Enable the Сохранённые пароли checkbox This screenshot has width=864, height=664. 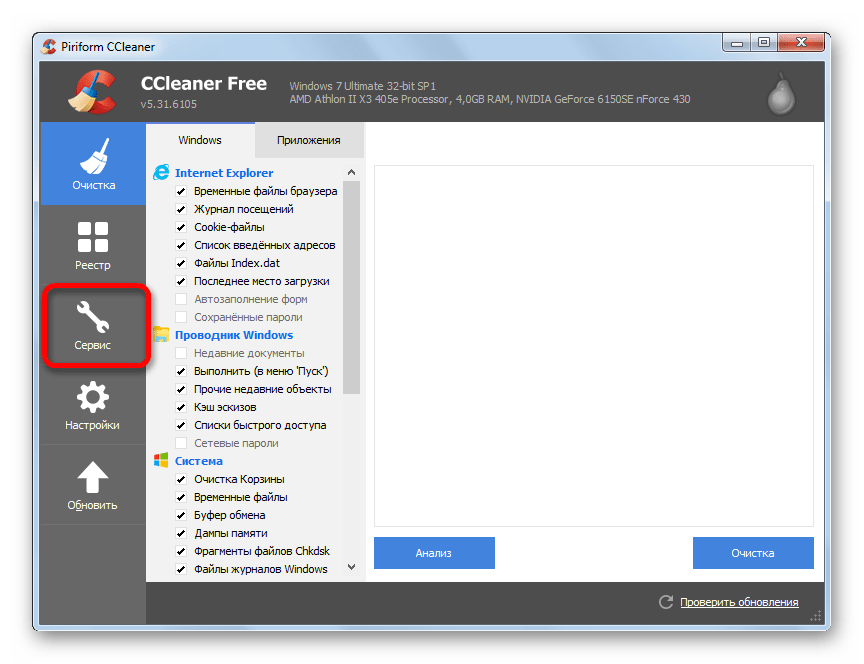point(182,317)
